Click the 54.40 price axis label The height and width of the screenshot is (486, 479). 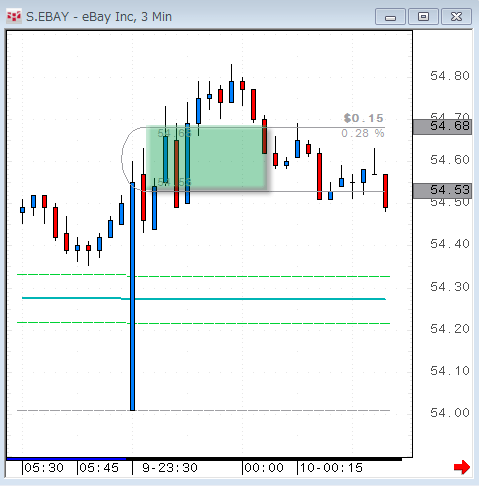[450, 244]
